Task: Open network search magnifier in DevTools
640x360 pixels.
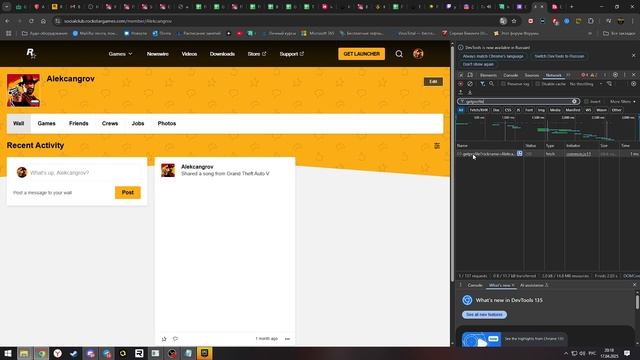Action: (491, 84)
